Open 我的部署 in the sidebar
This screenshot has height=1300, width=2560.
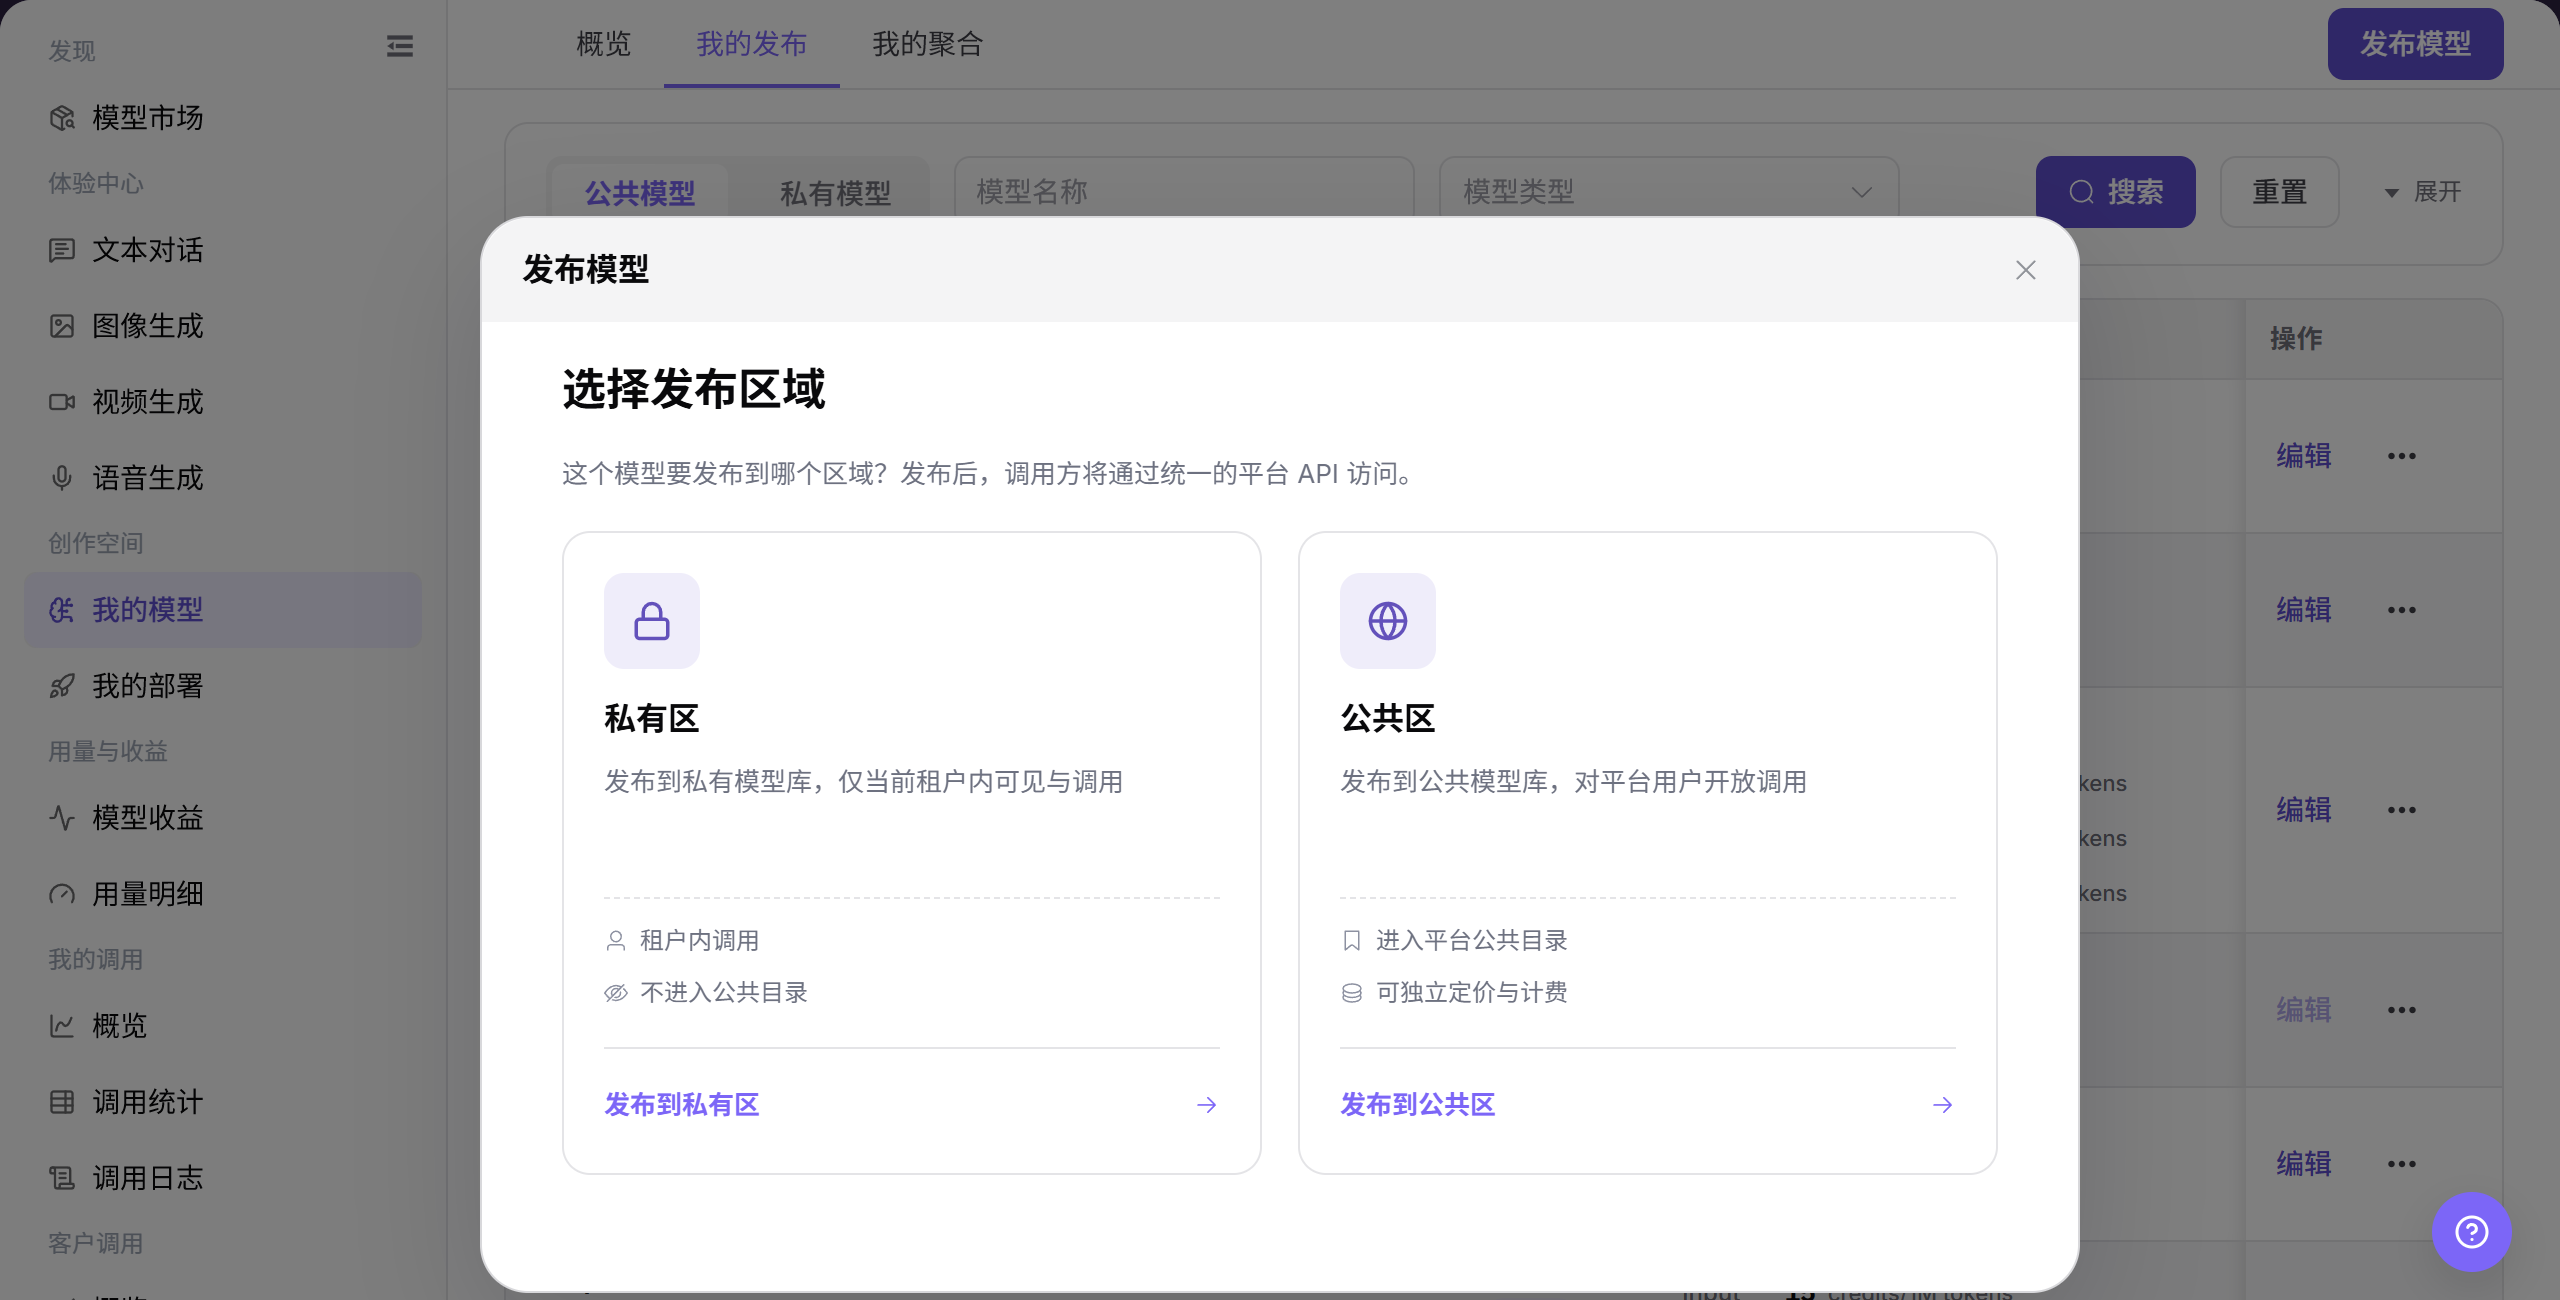223,686
